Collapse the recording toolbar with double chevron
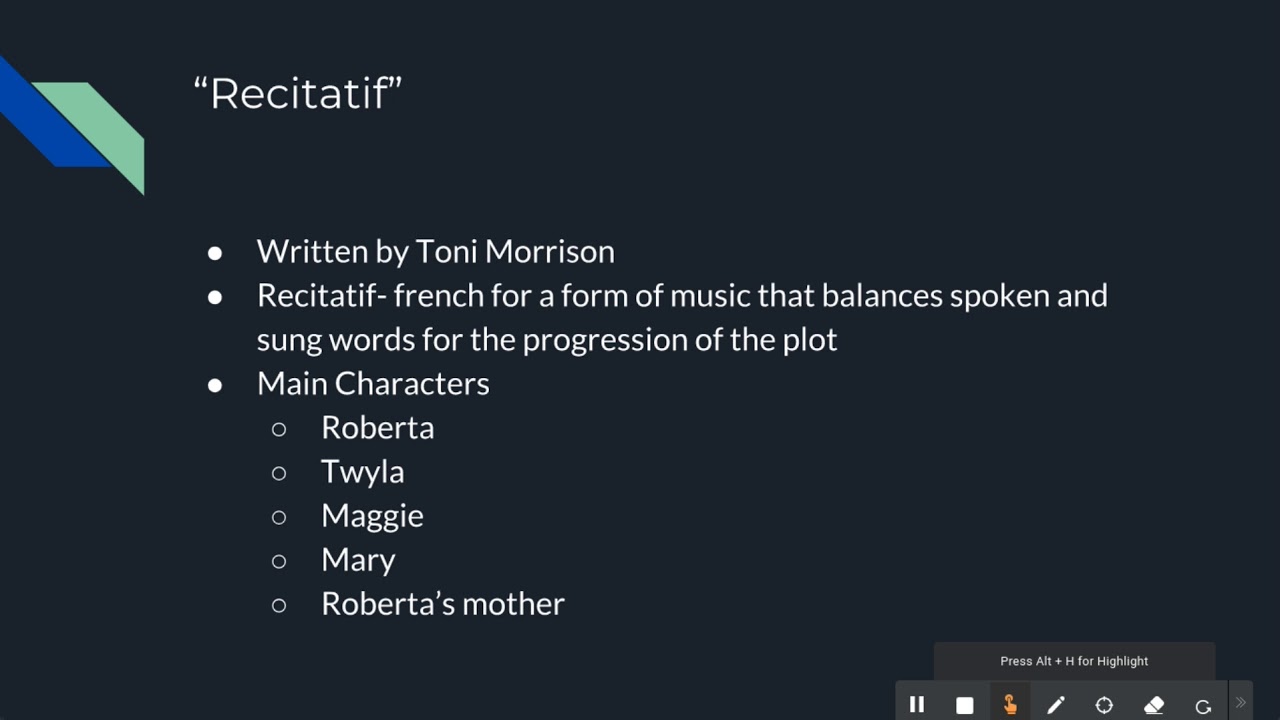1280x720 pixels. click(x=1241, y=703)
